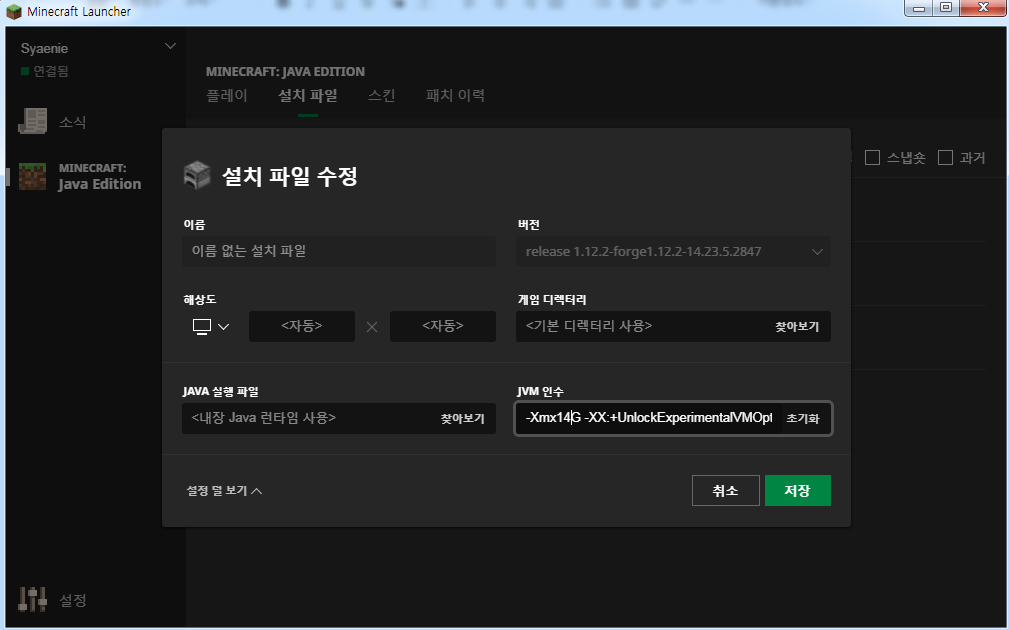Screen dimensions: 1009x630
Task: Switch to the 설치 파일 tab
Action: click(308, 95)
